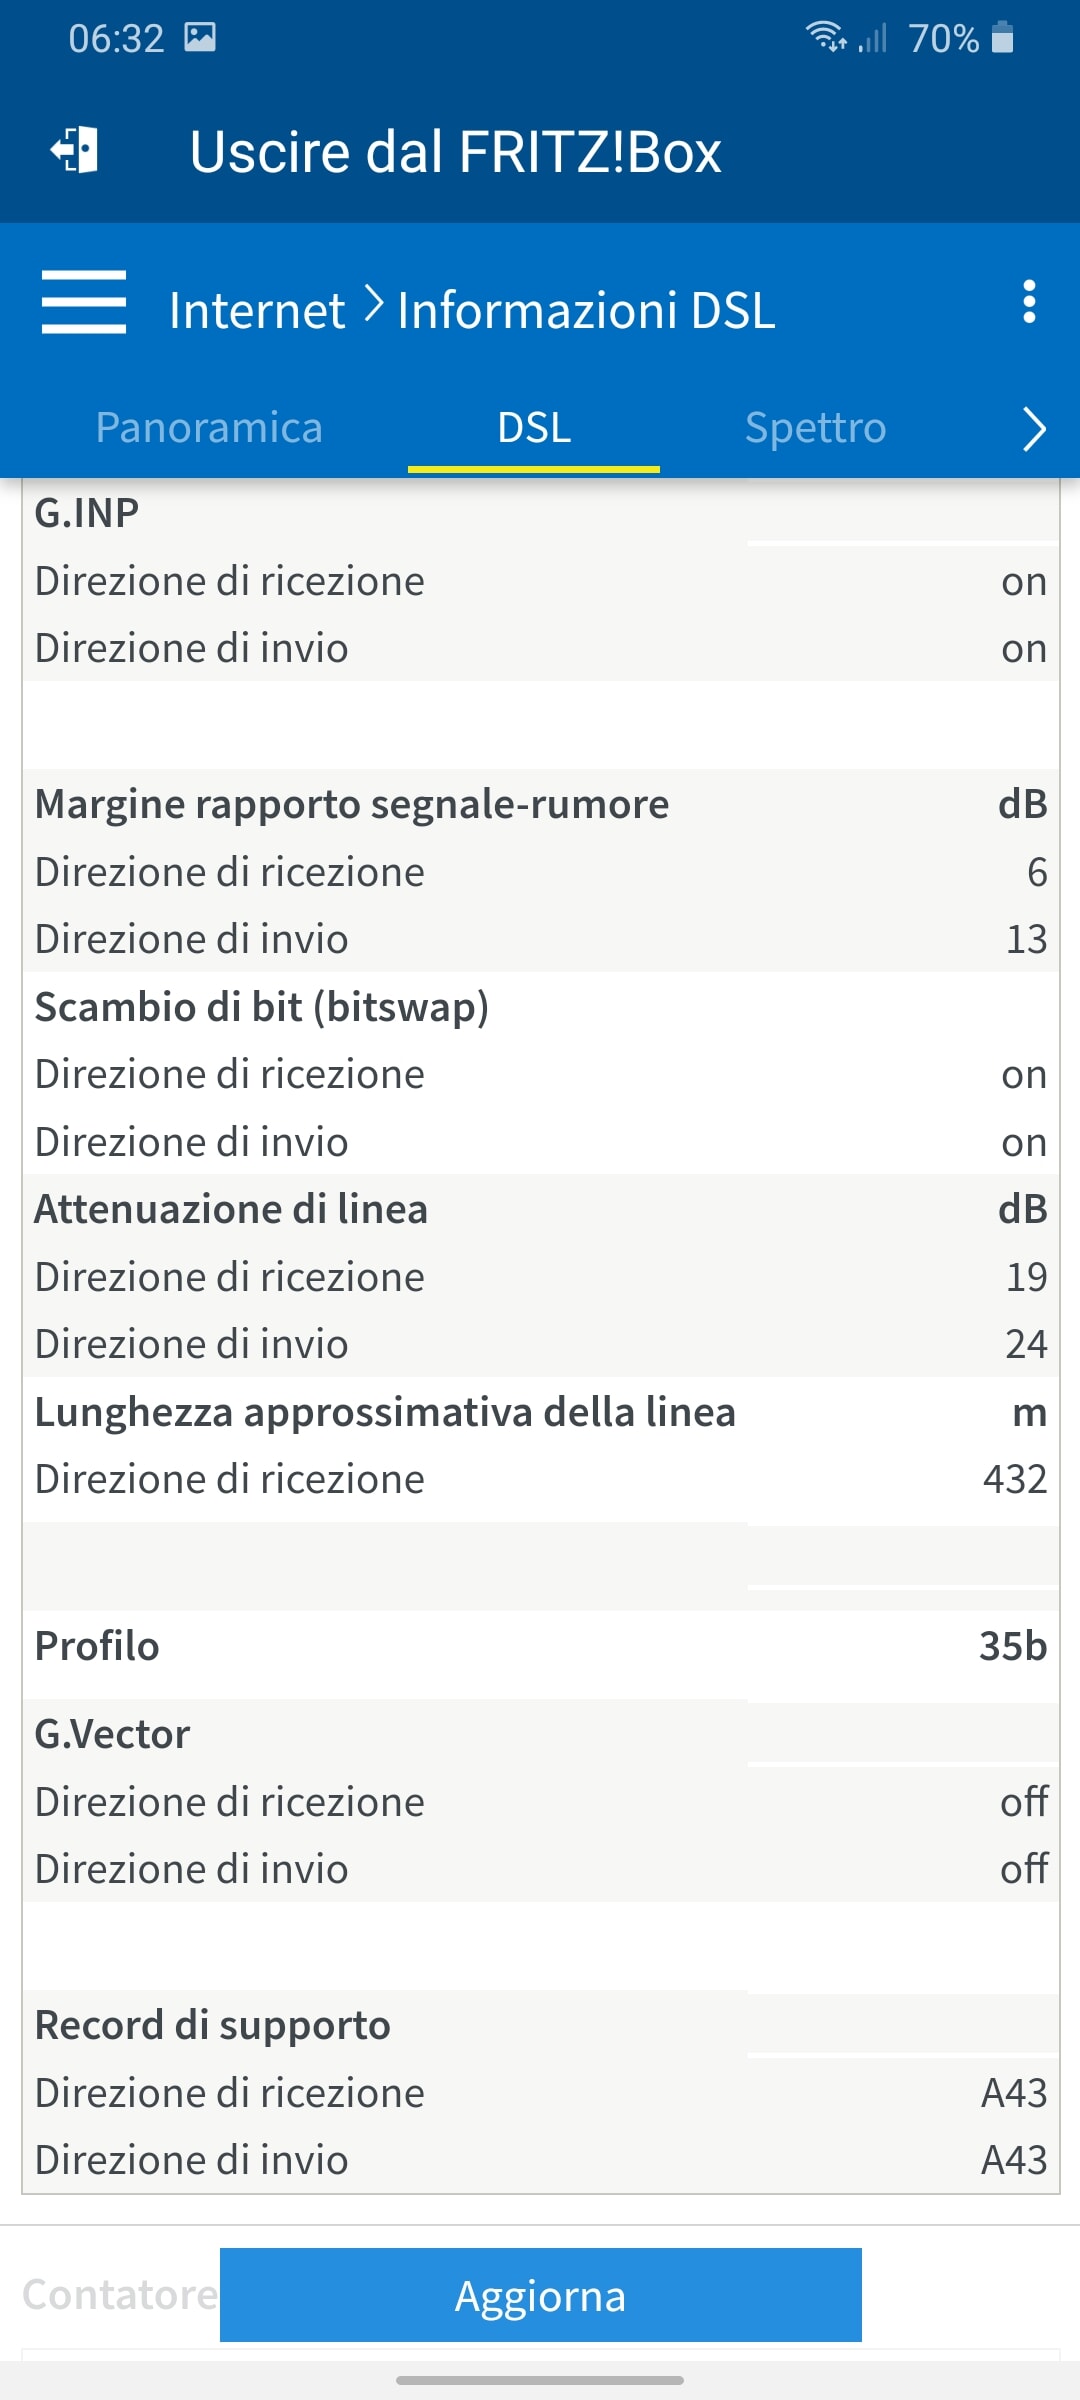Go to Internet in the breadcrumb
This screenshot has width=1080, height=2400.
pos(257,310)
